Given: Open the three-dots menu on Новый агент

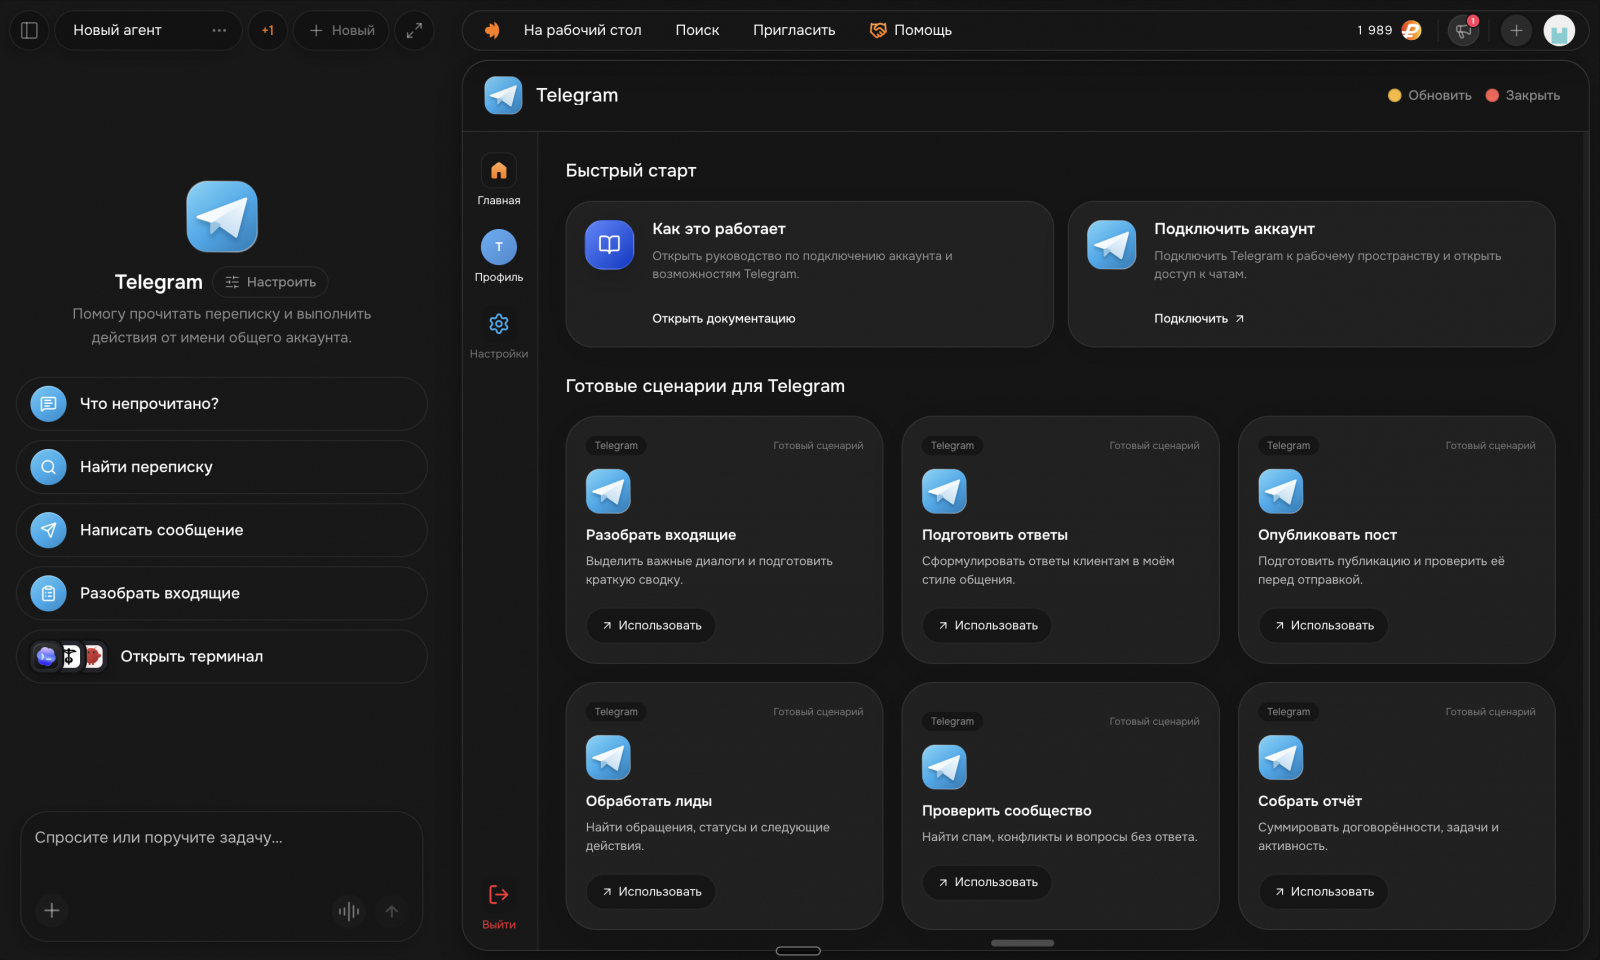Looking at the screenshot, I should tap(219, 30).
